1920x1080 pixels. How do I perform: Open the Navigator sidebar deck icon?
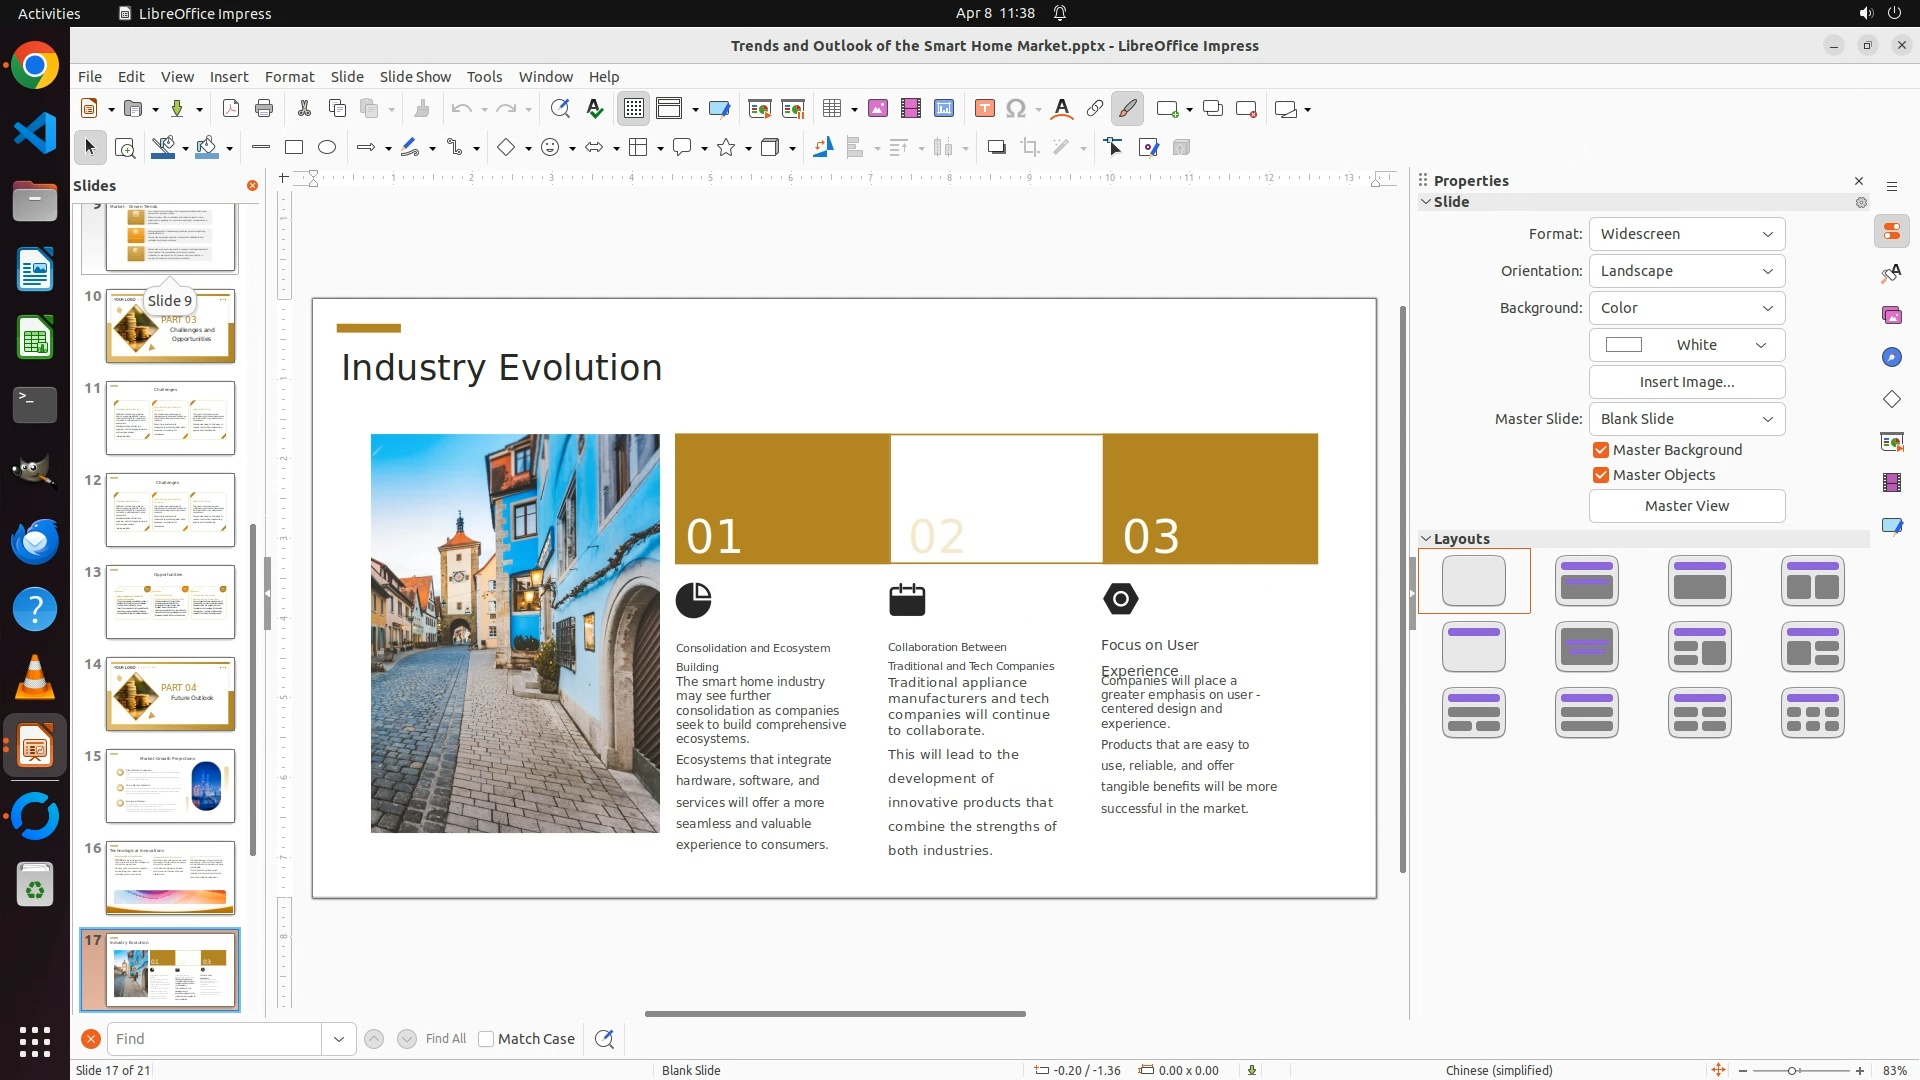pos(1891,358)
